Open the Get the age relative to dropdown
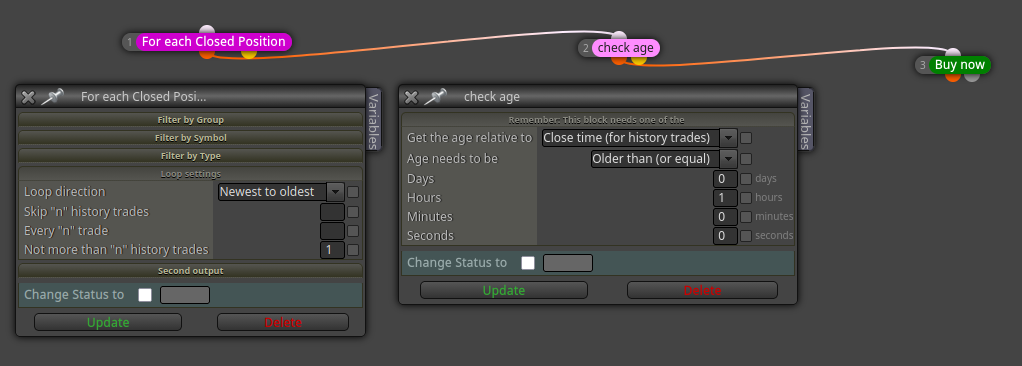This screenshot has height=366, width=1022. click(639, 138)
